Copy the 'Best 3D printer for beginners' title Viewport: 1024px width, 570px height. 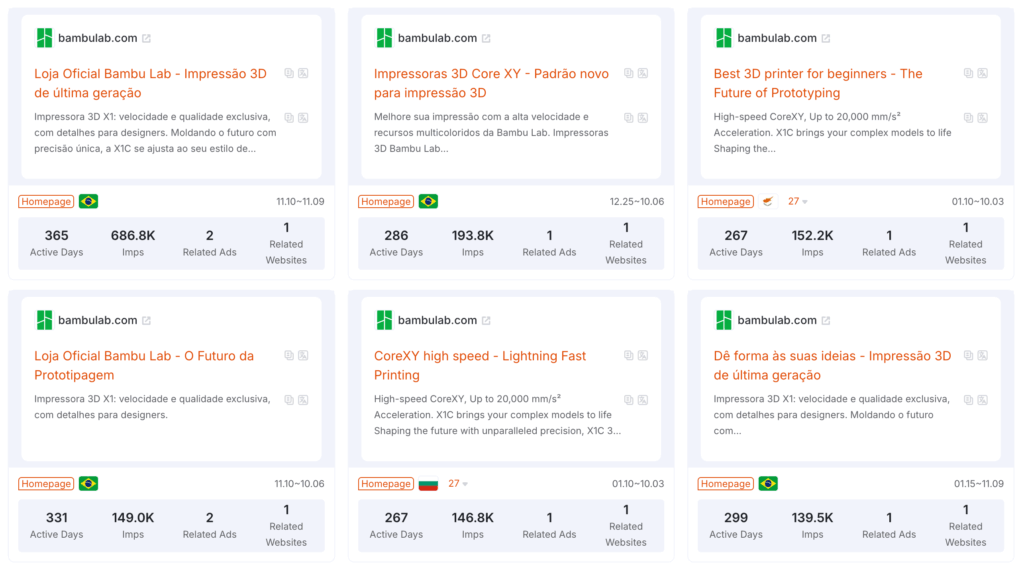(x=969, y=73)
